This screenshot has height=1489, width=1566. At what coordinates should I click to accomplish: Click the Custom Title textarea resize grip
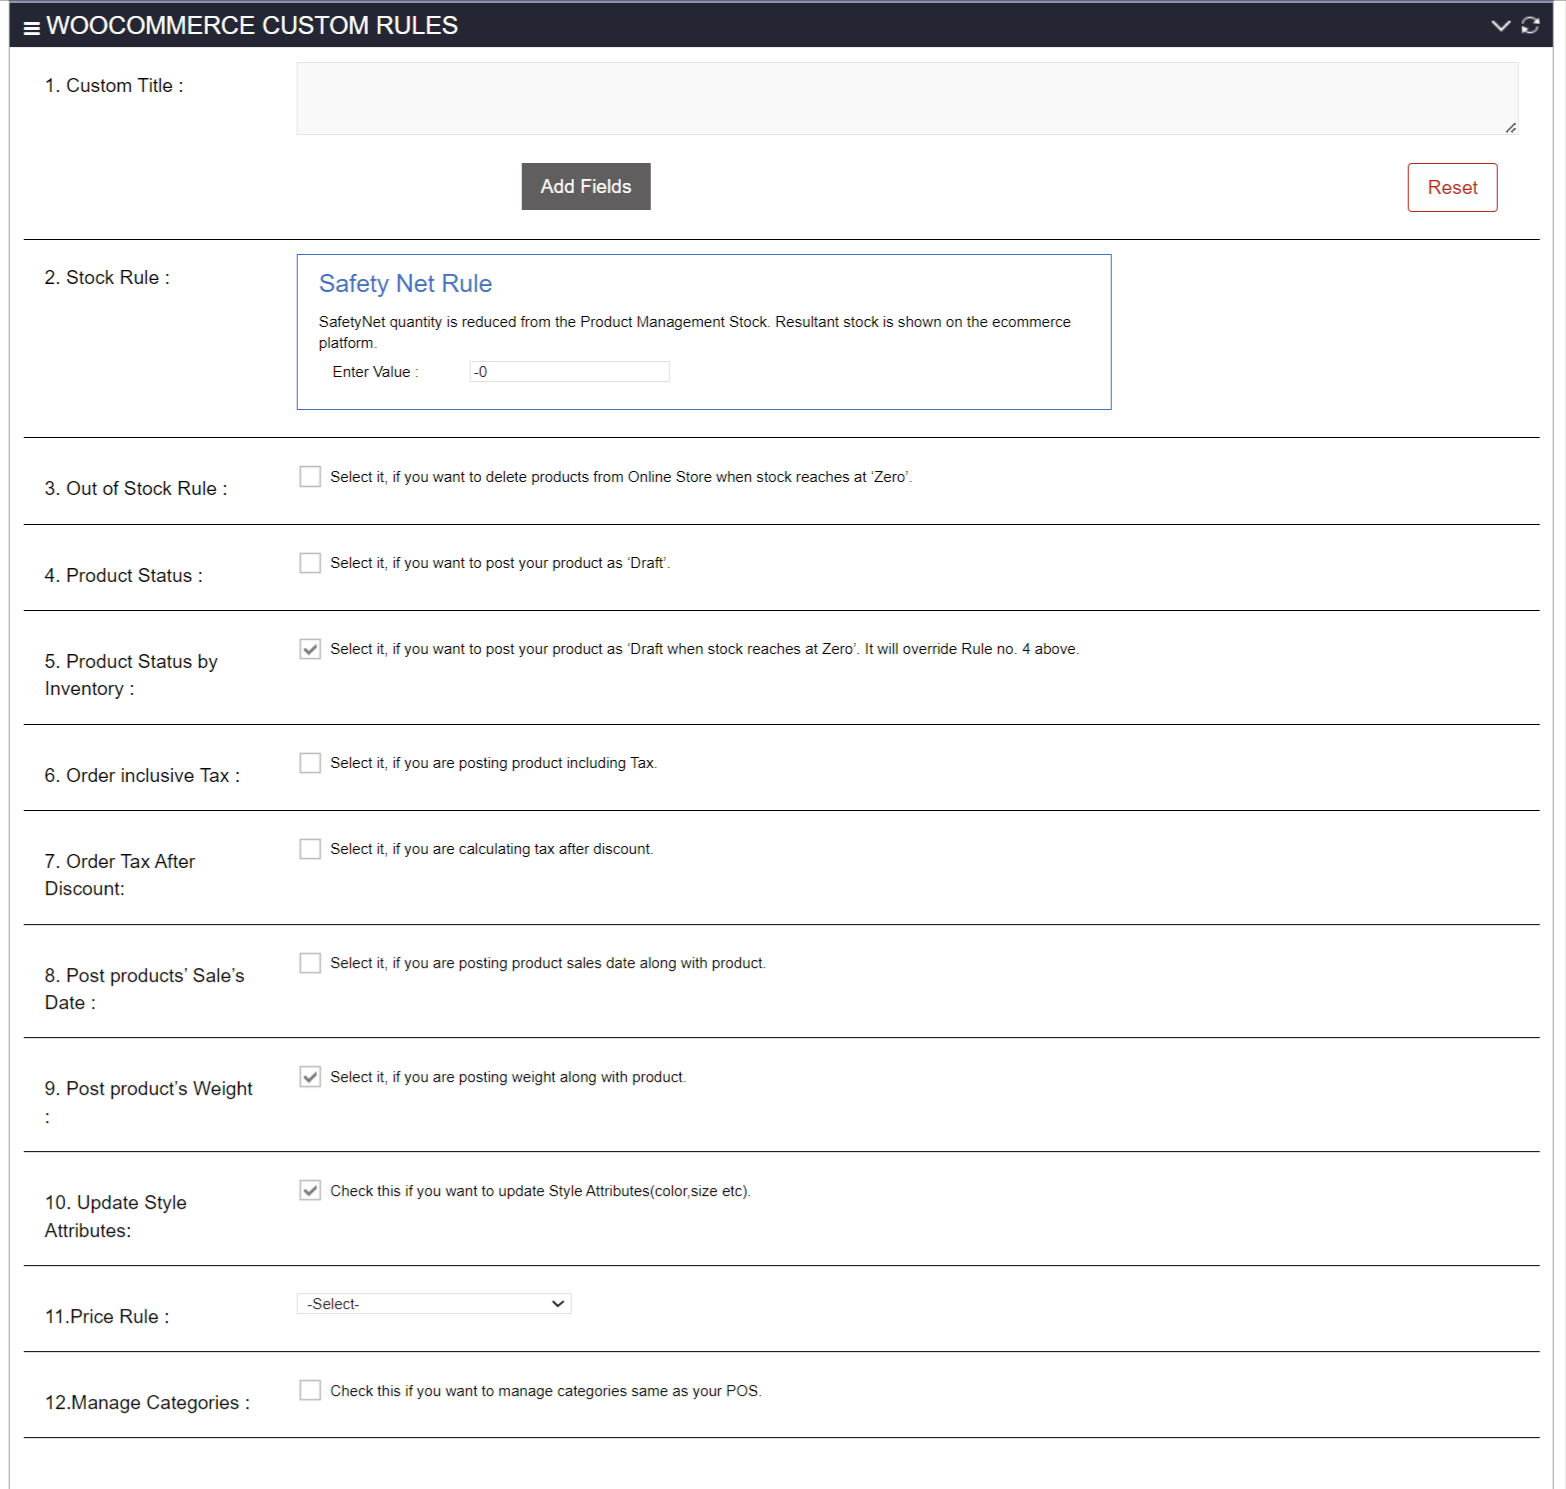pos(1510,127)
